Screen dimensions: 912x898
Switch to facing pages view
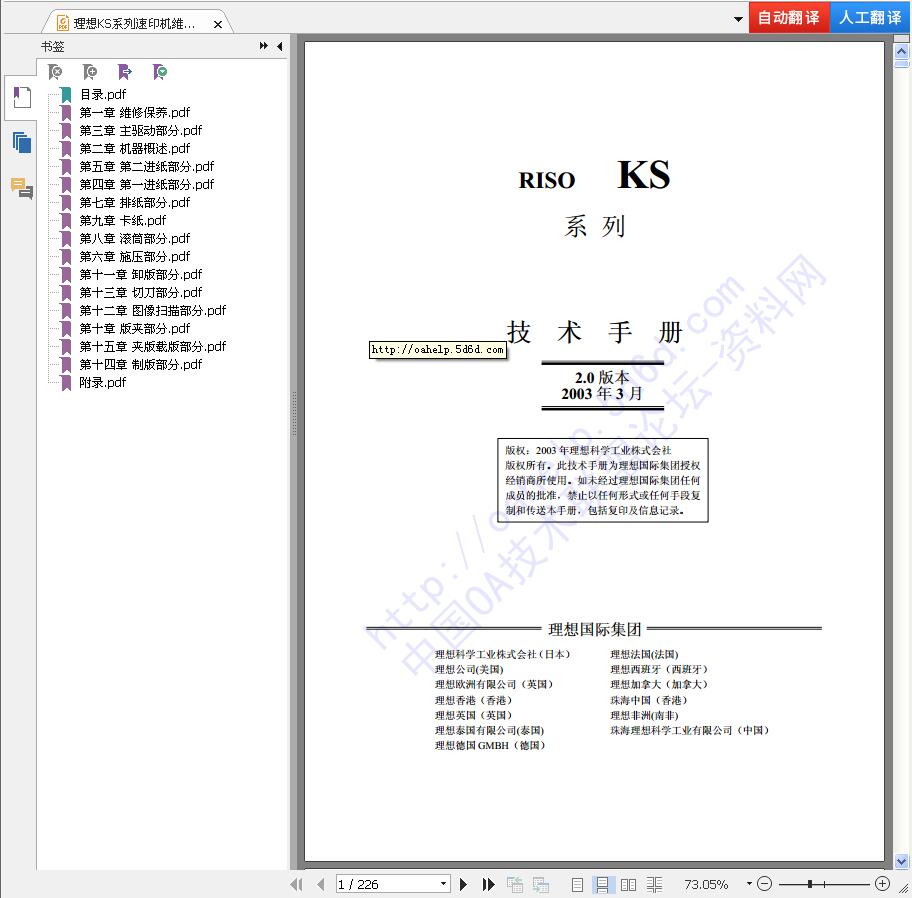pos(628,885)
